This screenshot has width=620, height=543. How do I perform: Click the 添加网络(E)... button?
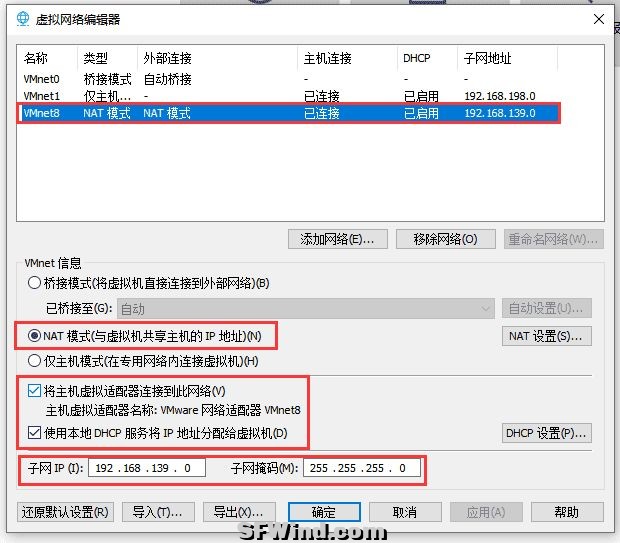click(337, 239)
